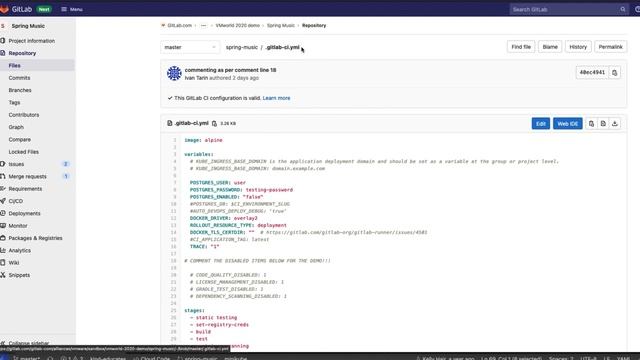The height and width of the screenshot is (360, 640).
Task: Open the VMworld 2020 demo breadcrumb
Action: pos(238,25)
